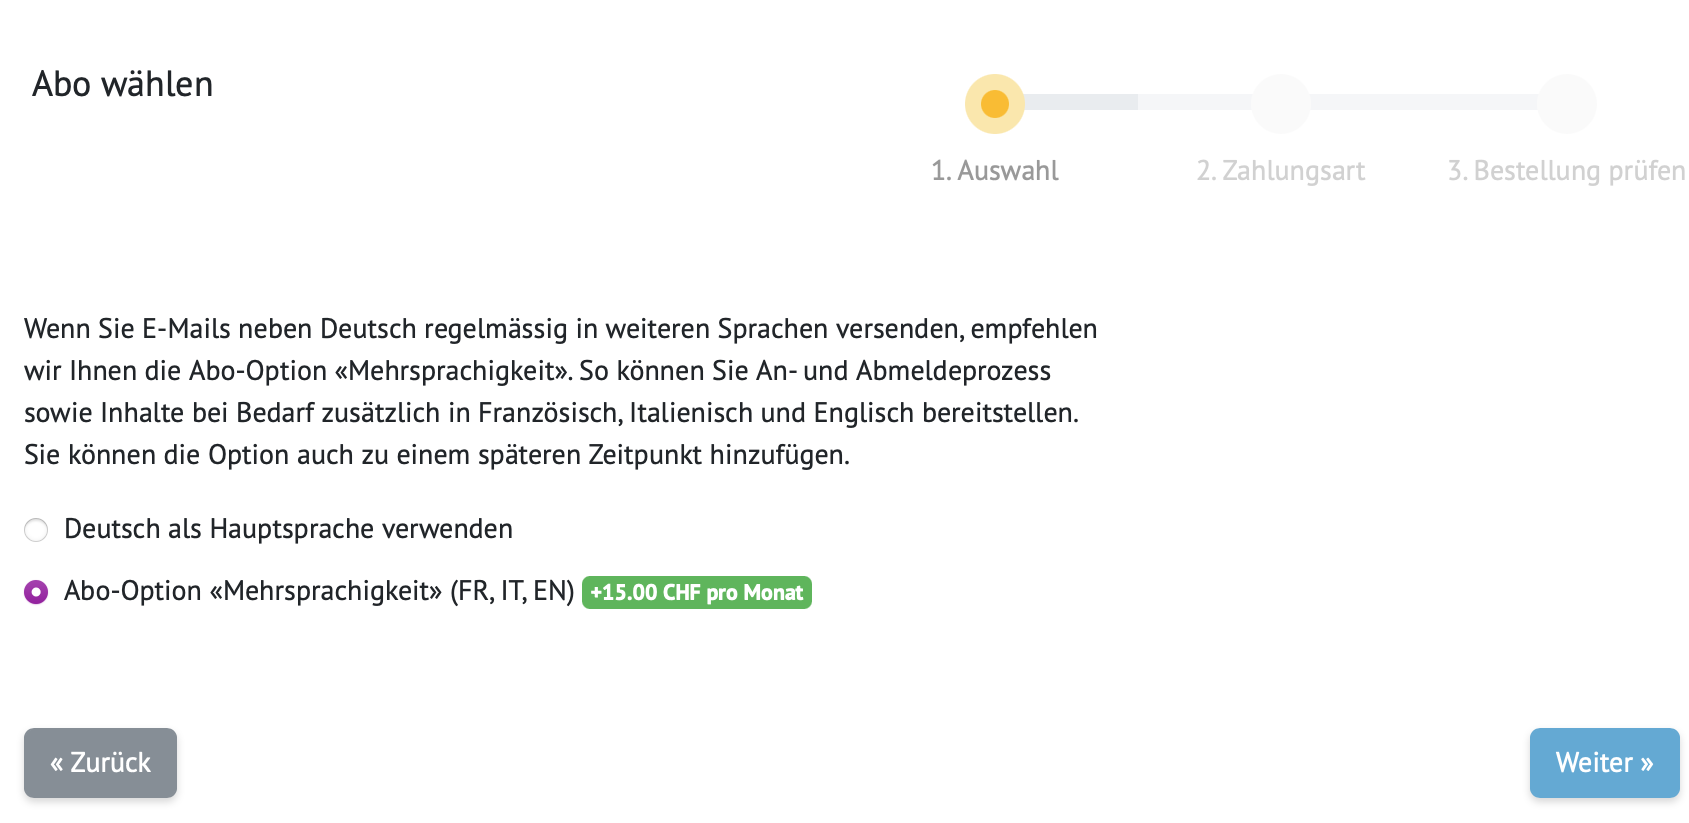
Task: Select the Abo-Option Mehrsprachigkeit radio button
Action: [x=36, y=592]
